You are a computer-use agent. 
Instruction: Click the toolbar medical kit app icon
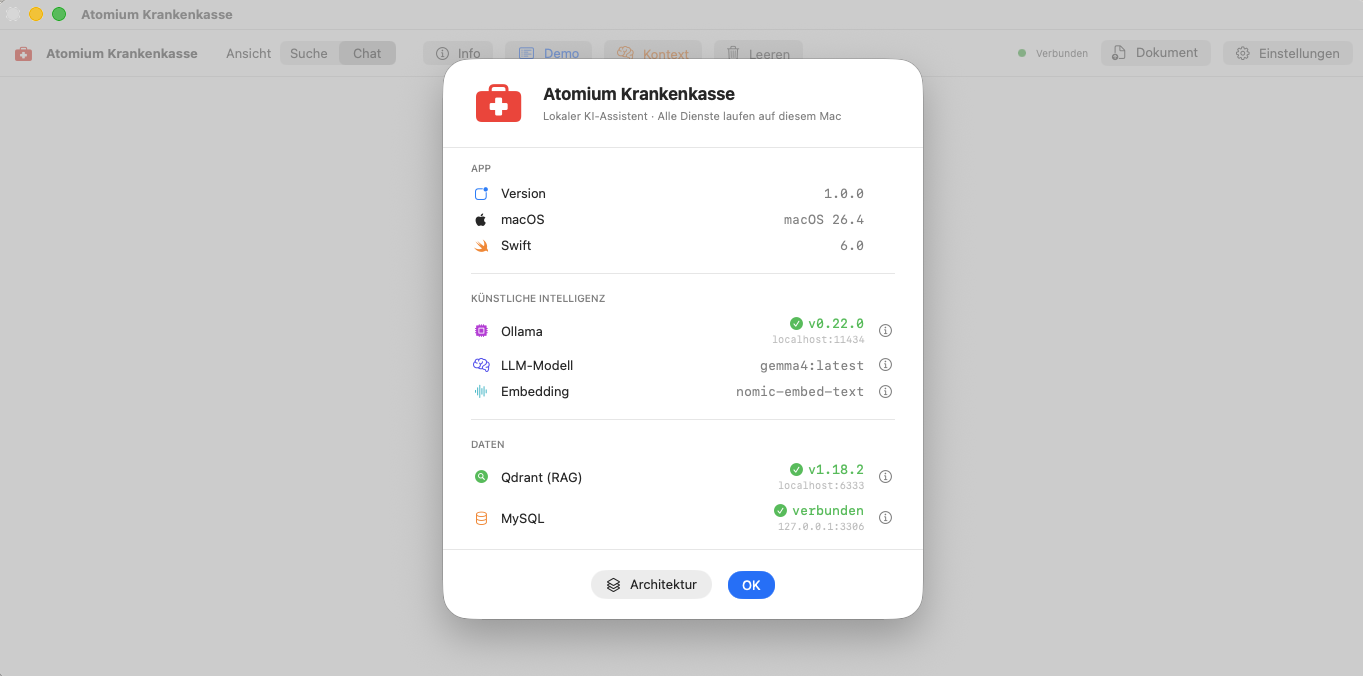23,54
